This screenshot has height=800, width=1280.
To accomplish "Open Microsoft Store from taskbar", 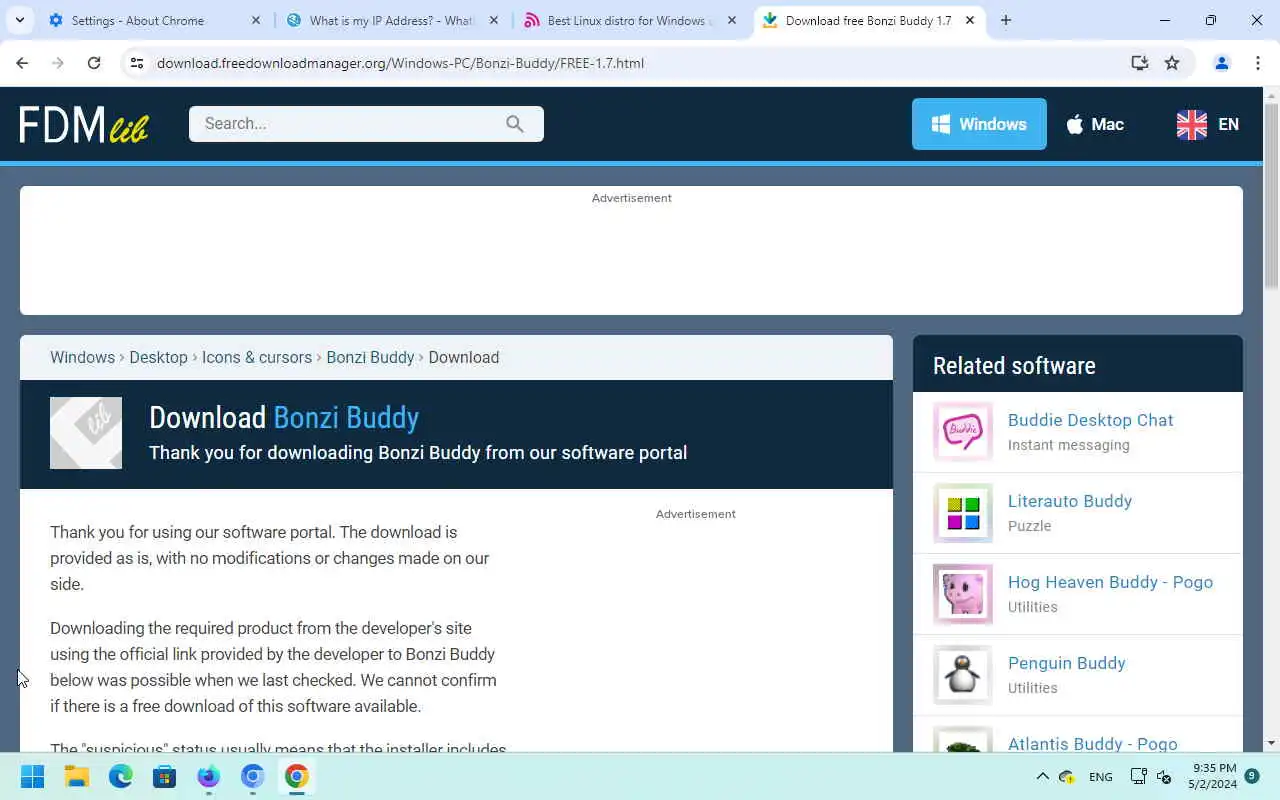I will pos(165,776).
